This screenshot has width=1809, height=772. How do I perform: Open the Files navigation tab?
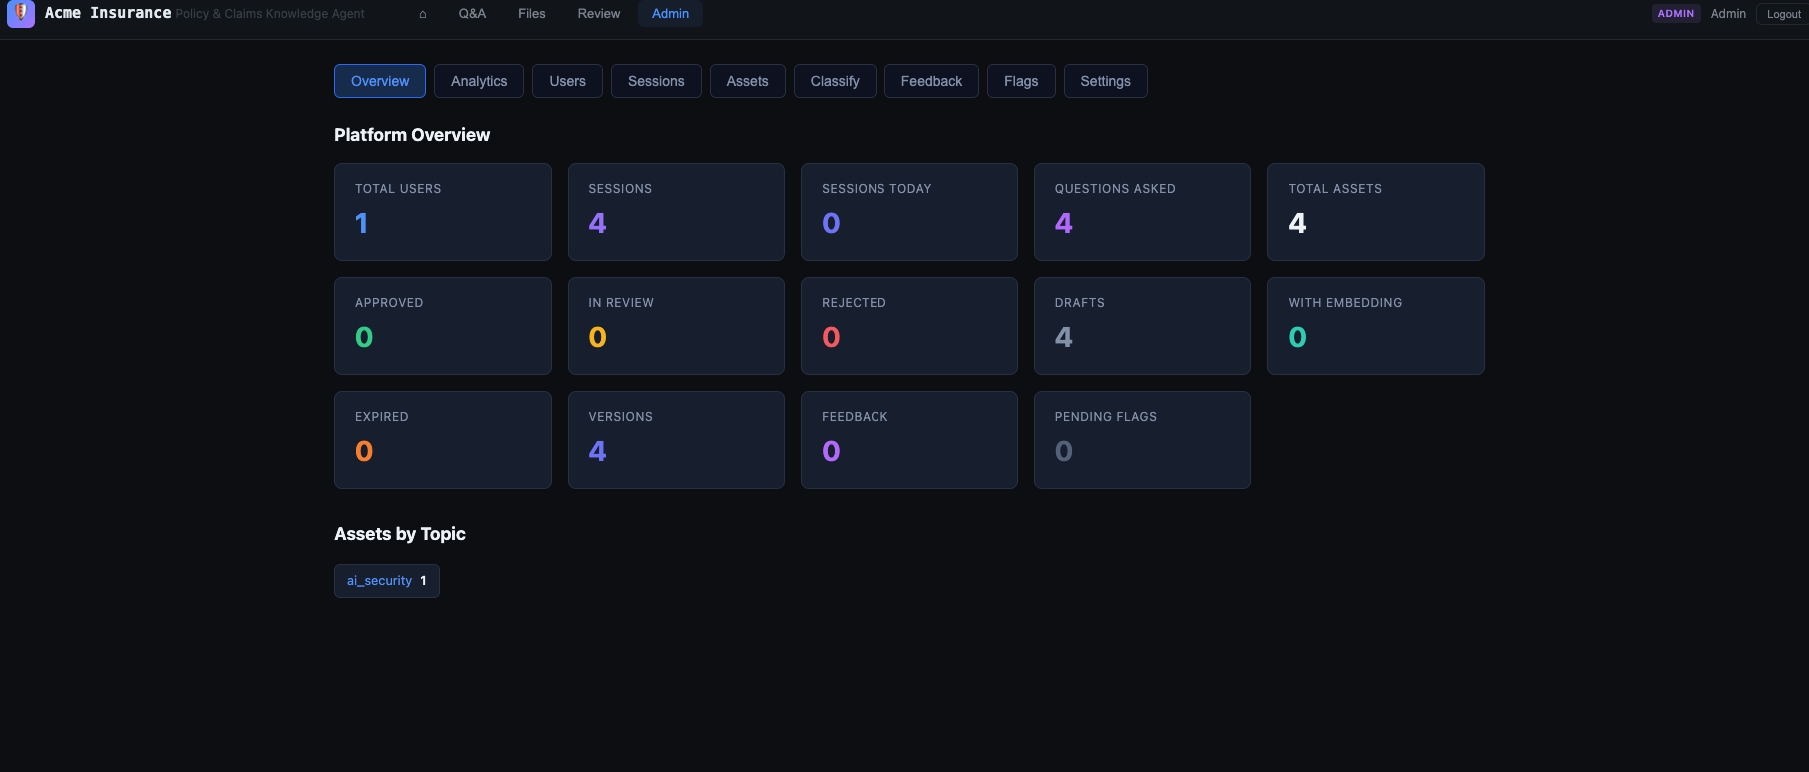(532, 14)
